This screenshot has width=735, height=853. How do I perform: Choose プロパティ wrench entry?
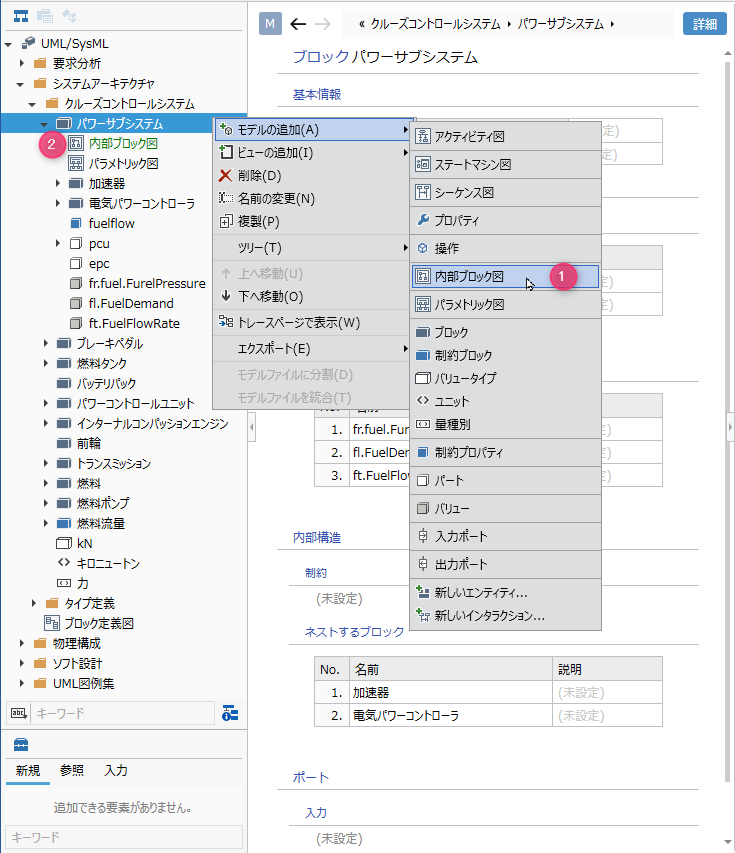[505, 220]
